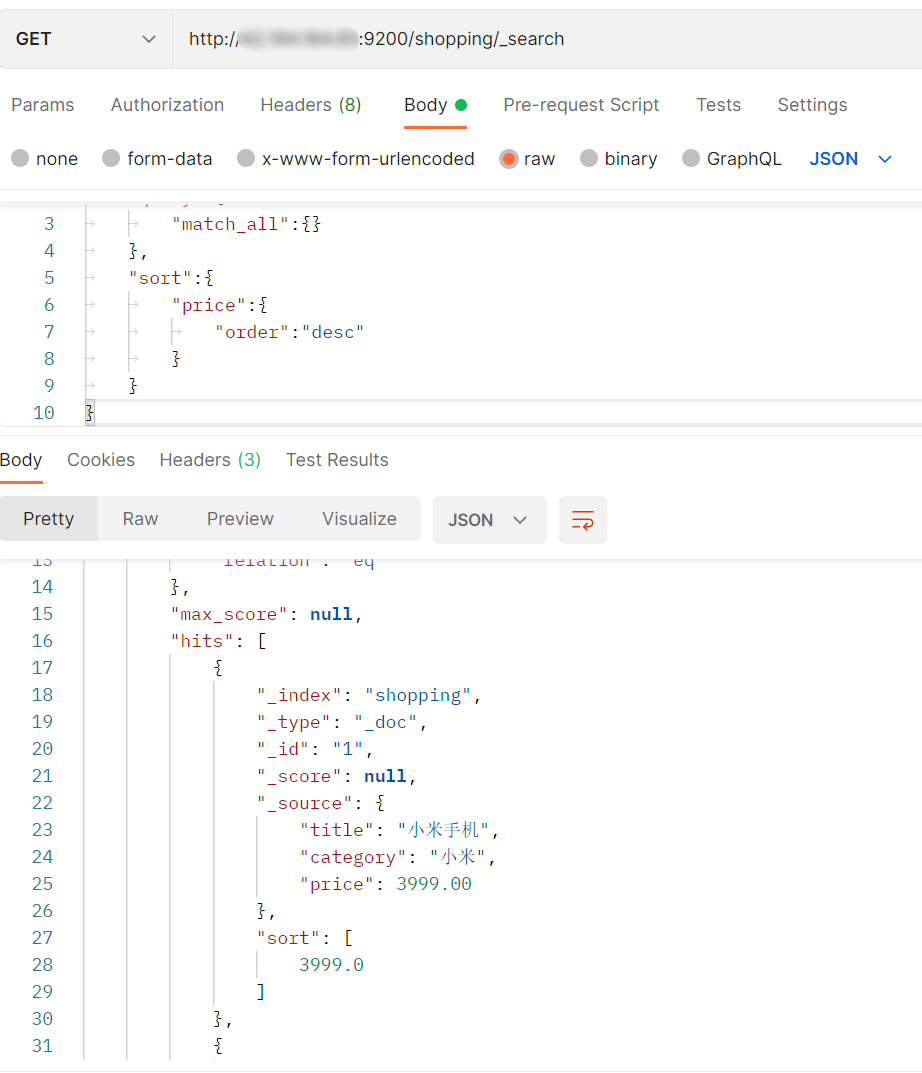Show the response Preview view

(240, 519)
